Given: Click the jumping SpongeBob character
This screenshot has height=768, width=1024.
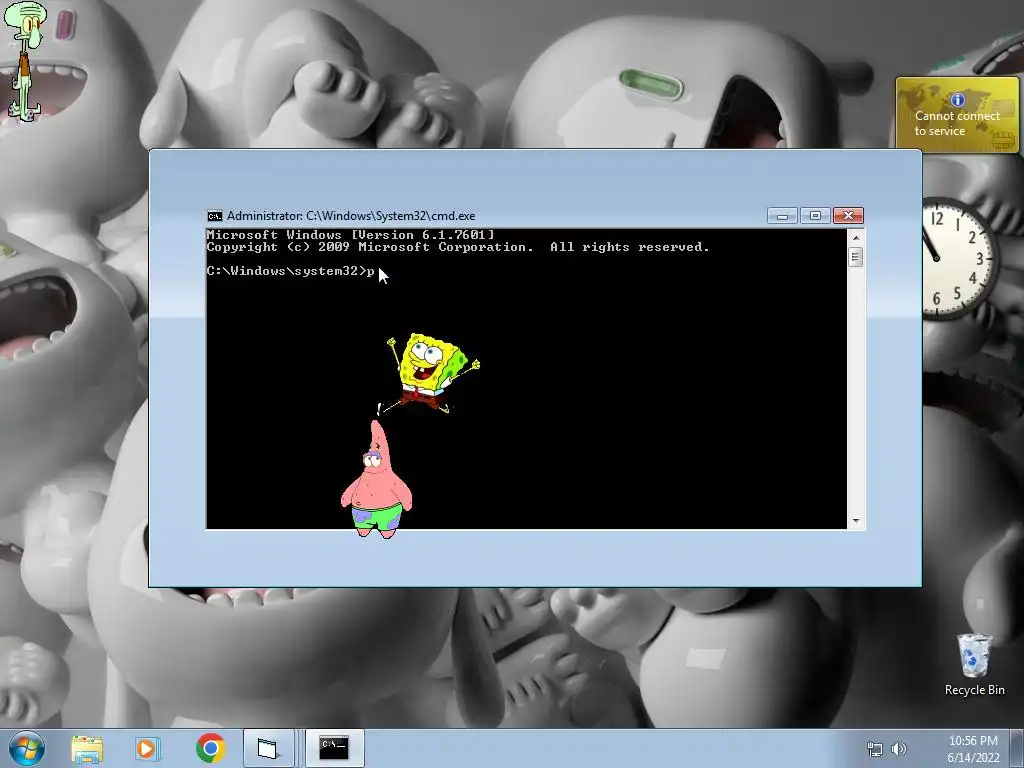Looking at the screenshot, I should (432, 373).
